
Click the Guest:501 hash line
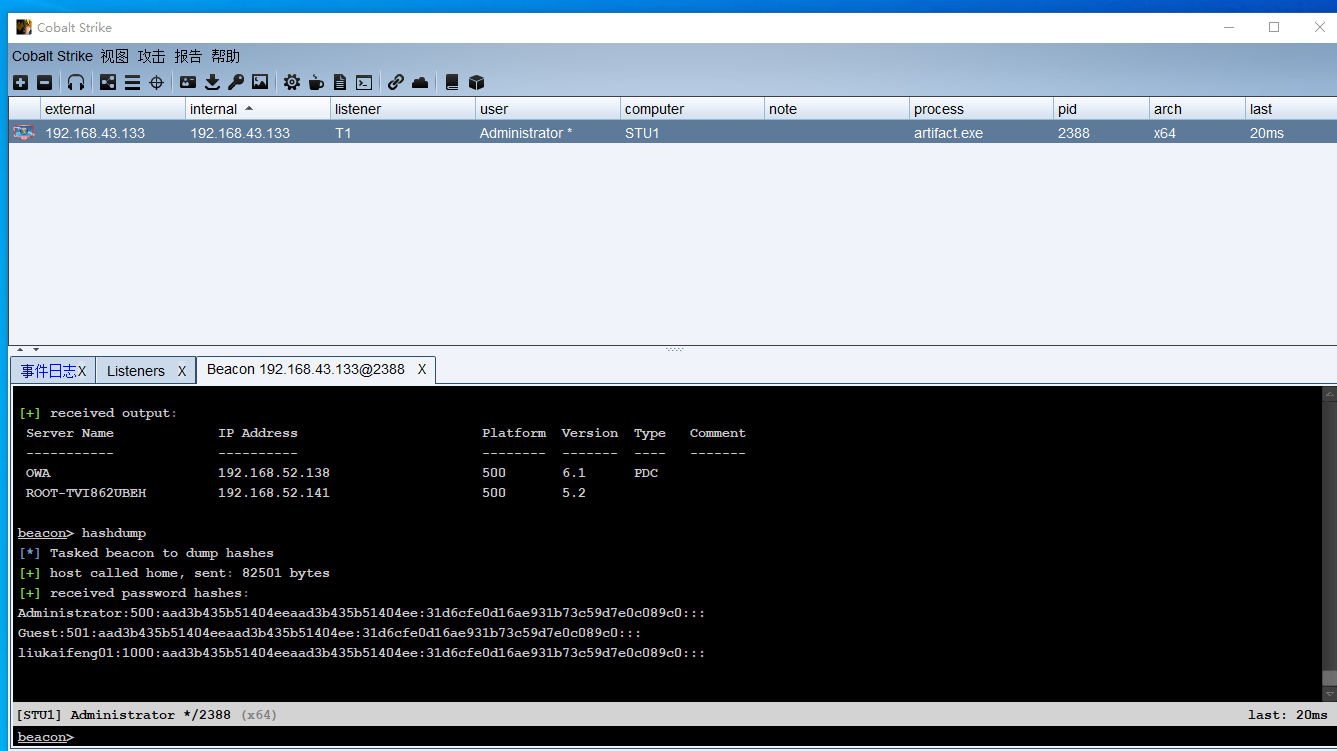(x=329, y=633)
